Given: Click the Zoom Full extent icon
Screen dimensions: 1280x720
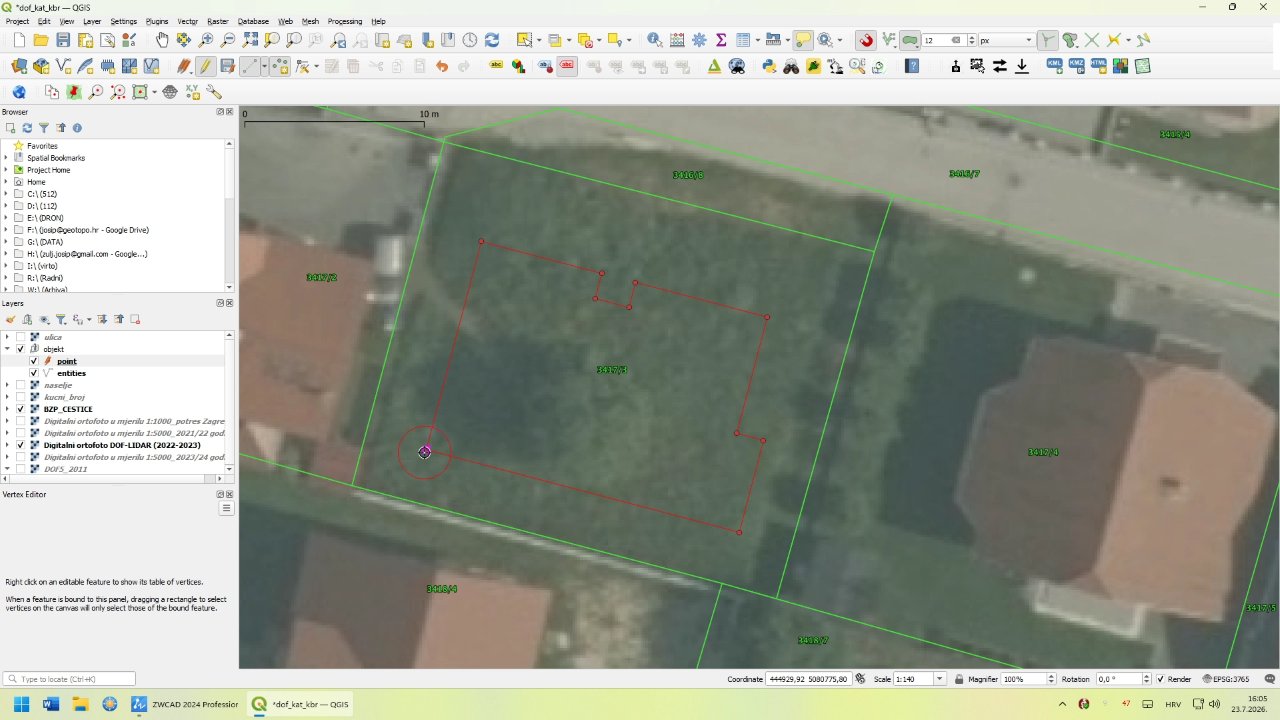Looking at the screenshot, I should pyautogui.click(x=250, y=40).
